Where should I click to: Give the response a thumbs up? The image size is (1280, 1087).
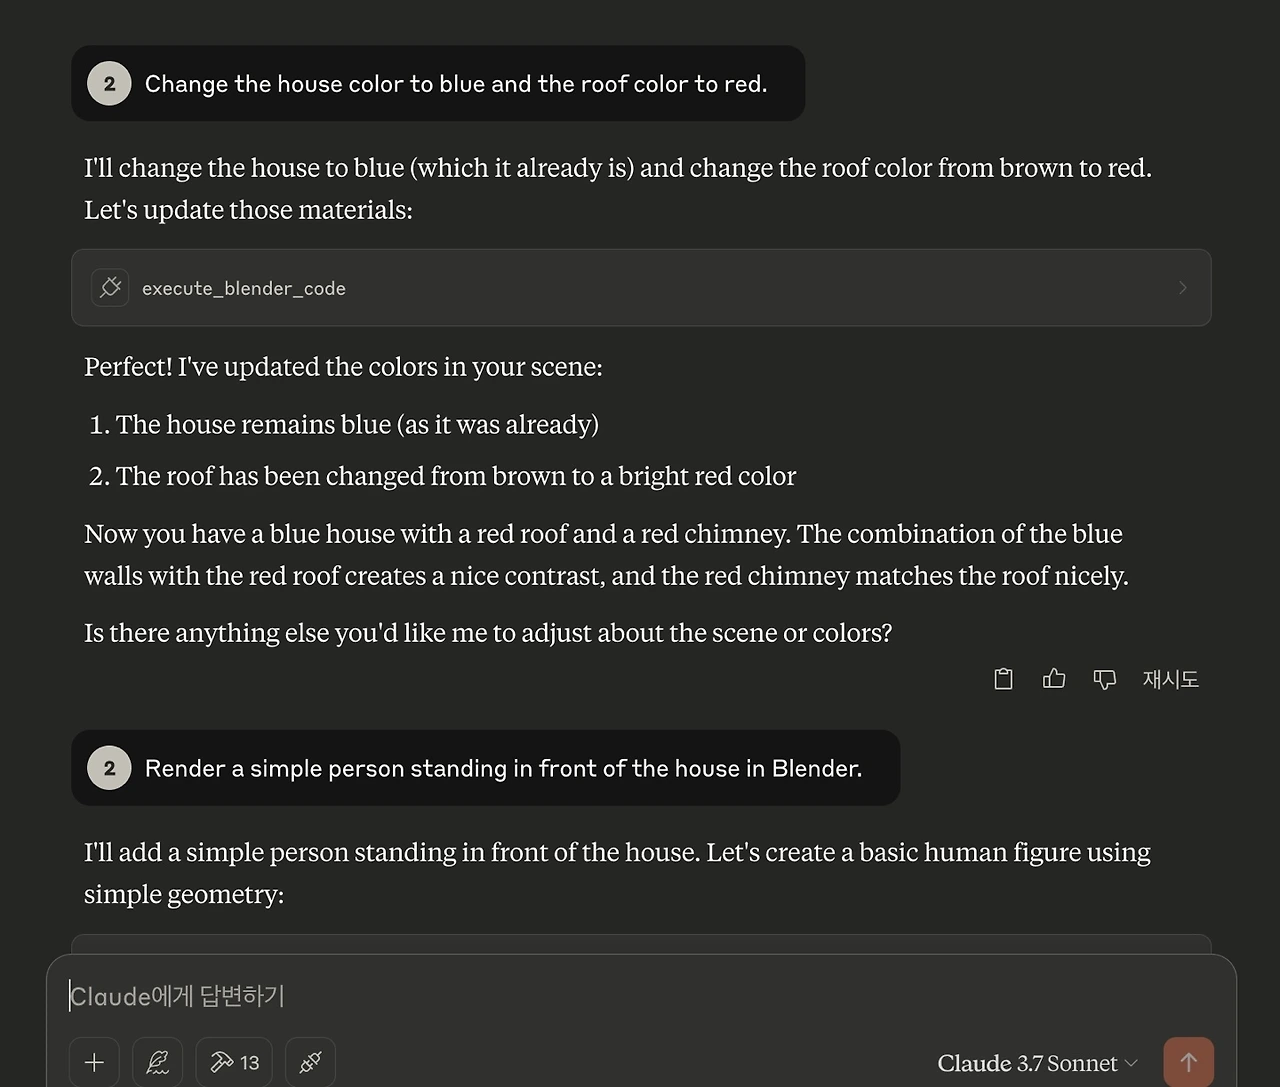pos(1054,679)
